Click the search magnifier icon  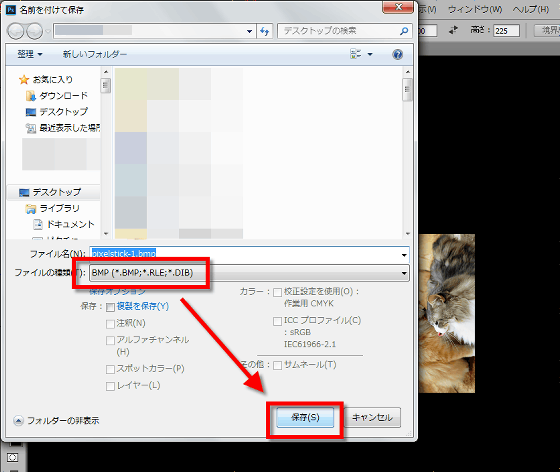point(404,31)
